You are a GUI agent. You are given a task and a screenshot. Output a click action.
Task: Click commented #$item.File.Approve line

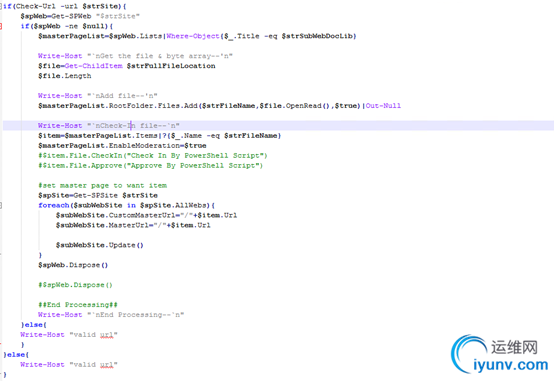tap(151, 165)
